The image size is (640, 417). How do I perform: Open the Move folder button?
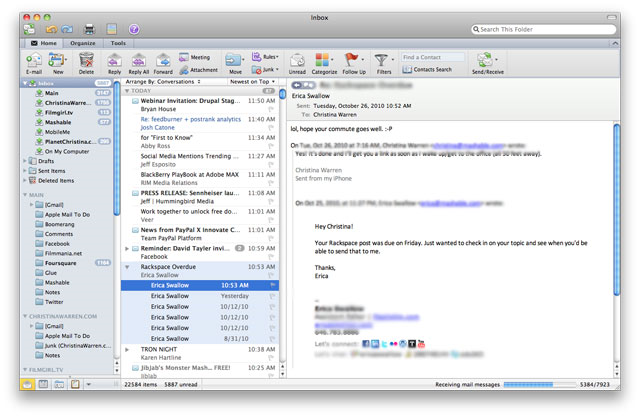click(x=235, y=64)
